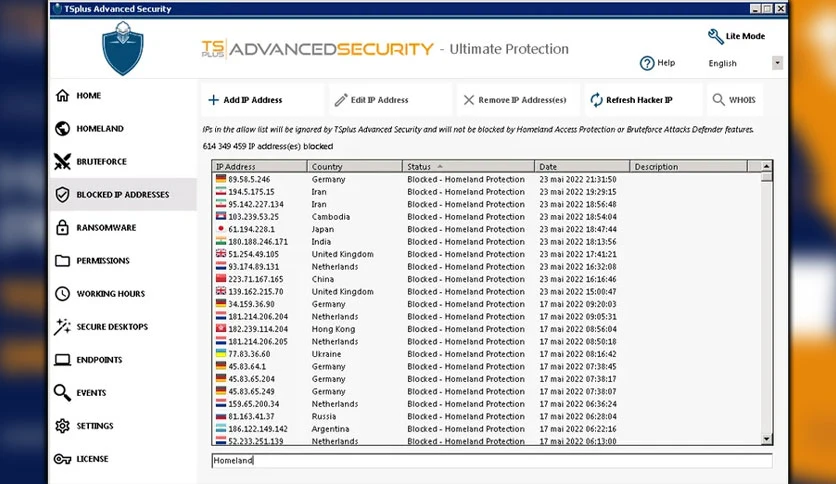This screenshot has width=836, height=484.
Task: Toggle sort on the Status column header
Action: (x=469, y=166)
